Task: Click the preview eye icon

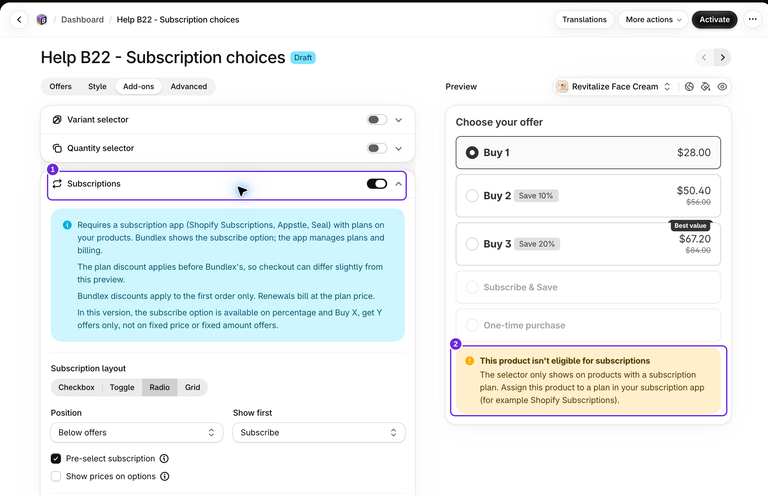Action: coord(722,87)
